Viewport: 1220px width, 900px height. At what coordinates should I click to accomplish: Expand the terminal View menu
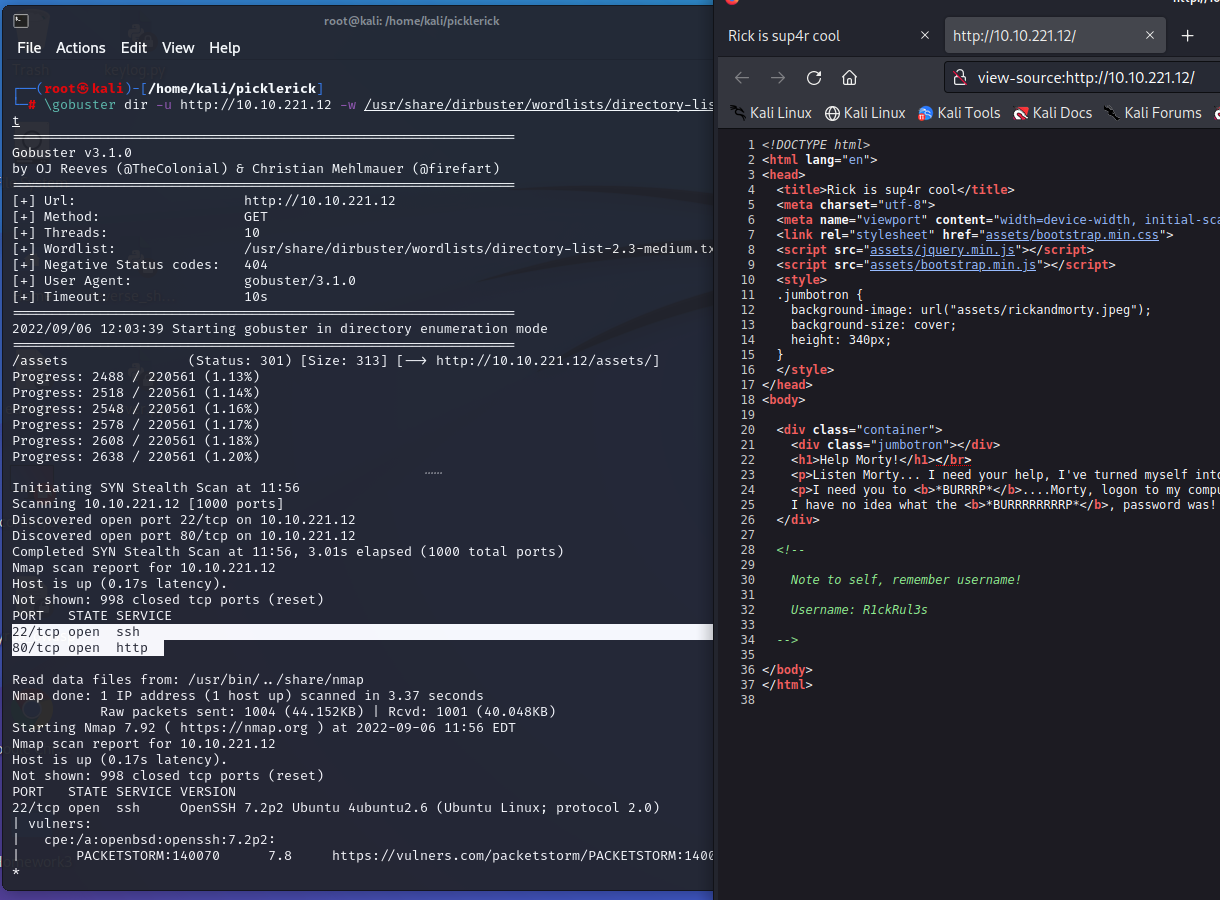pos(178,48)
